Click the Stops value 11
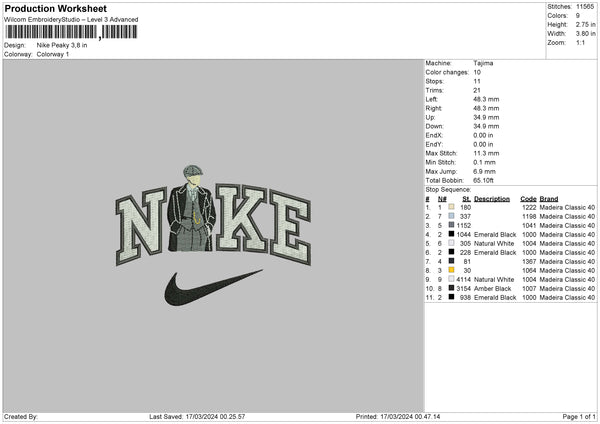Screen dimensions: 600x424 (x=477, y=81)
